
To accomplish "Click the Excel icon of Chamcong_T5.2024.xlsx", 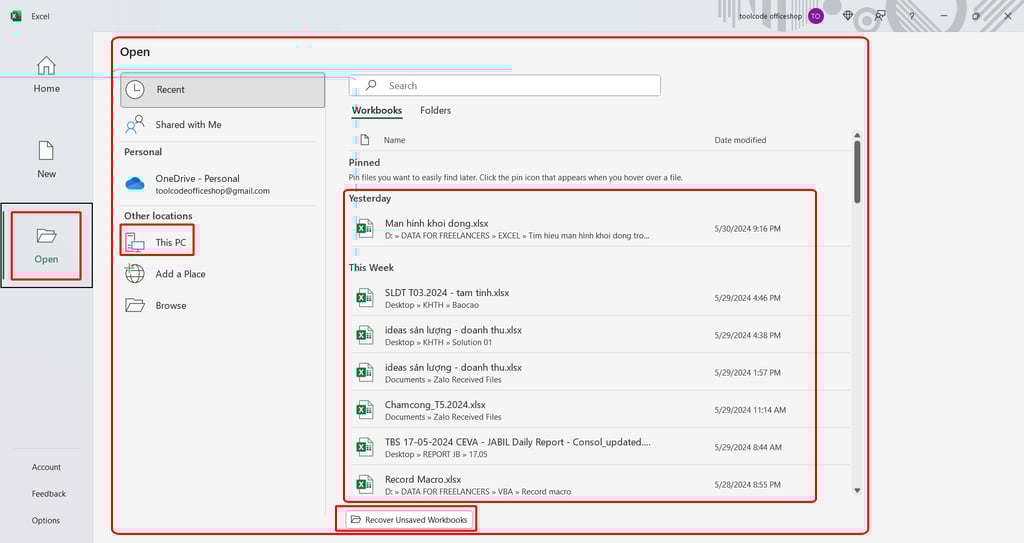I will point(364,410).
